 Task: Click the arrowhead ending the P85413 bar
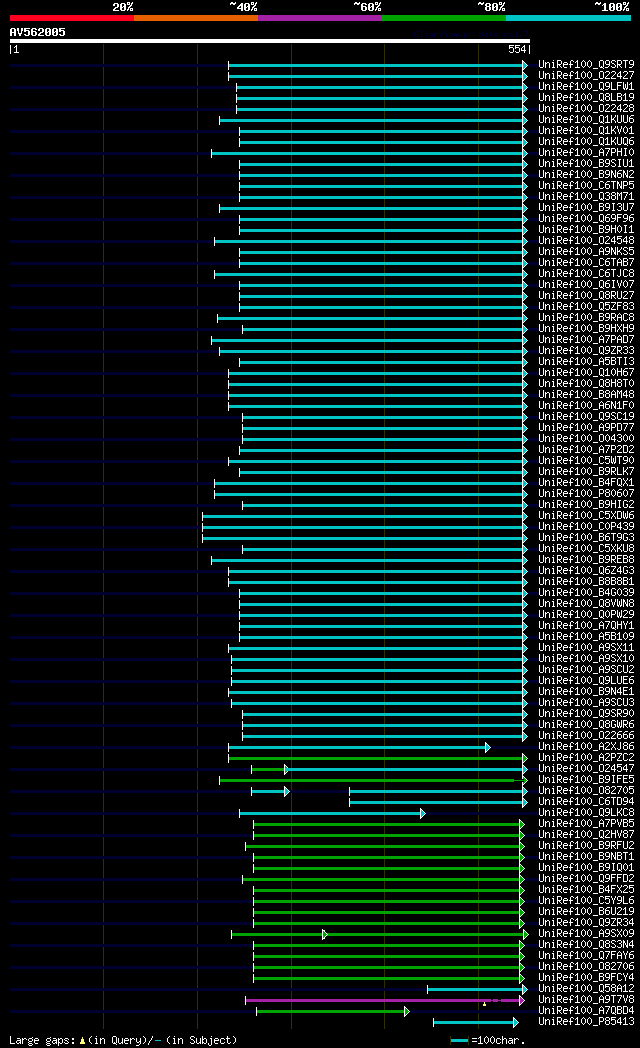pos(516,1023)
